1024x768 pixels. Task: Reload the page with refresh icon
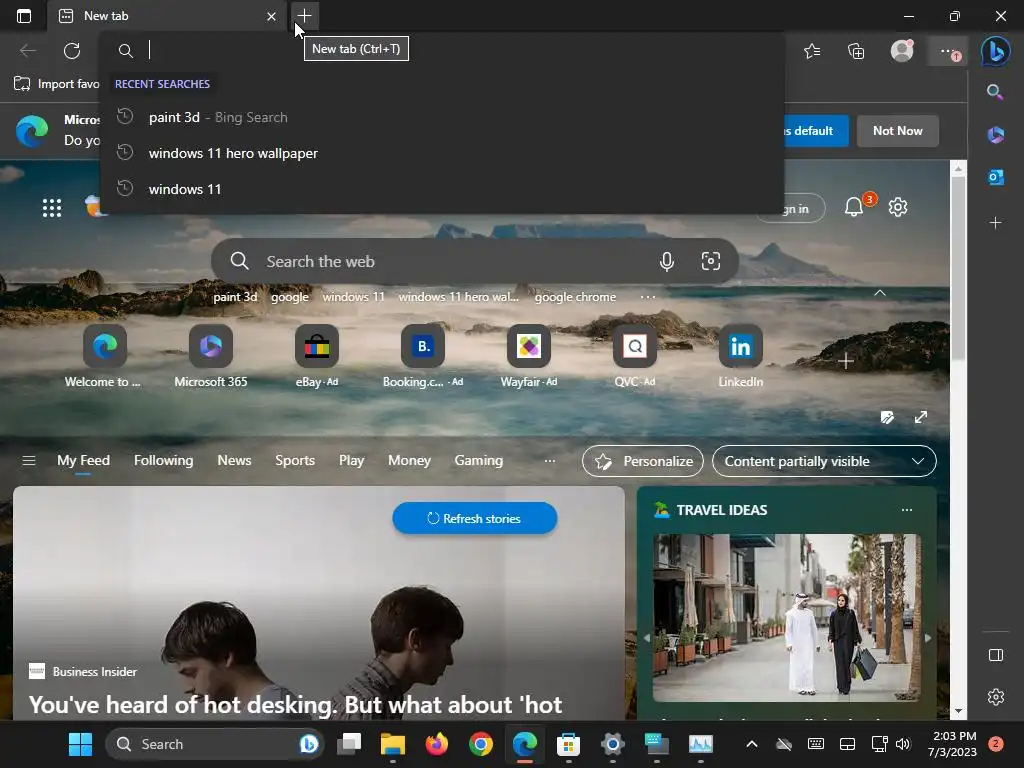tap(72, 50)
